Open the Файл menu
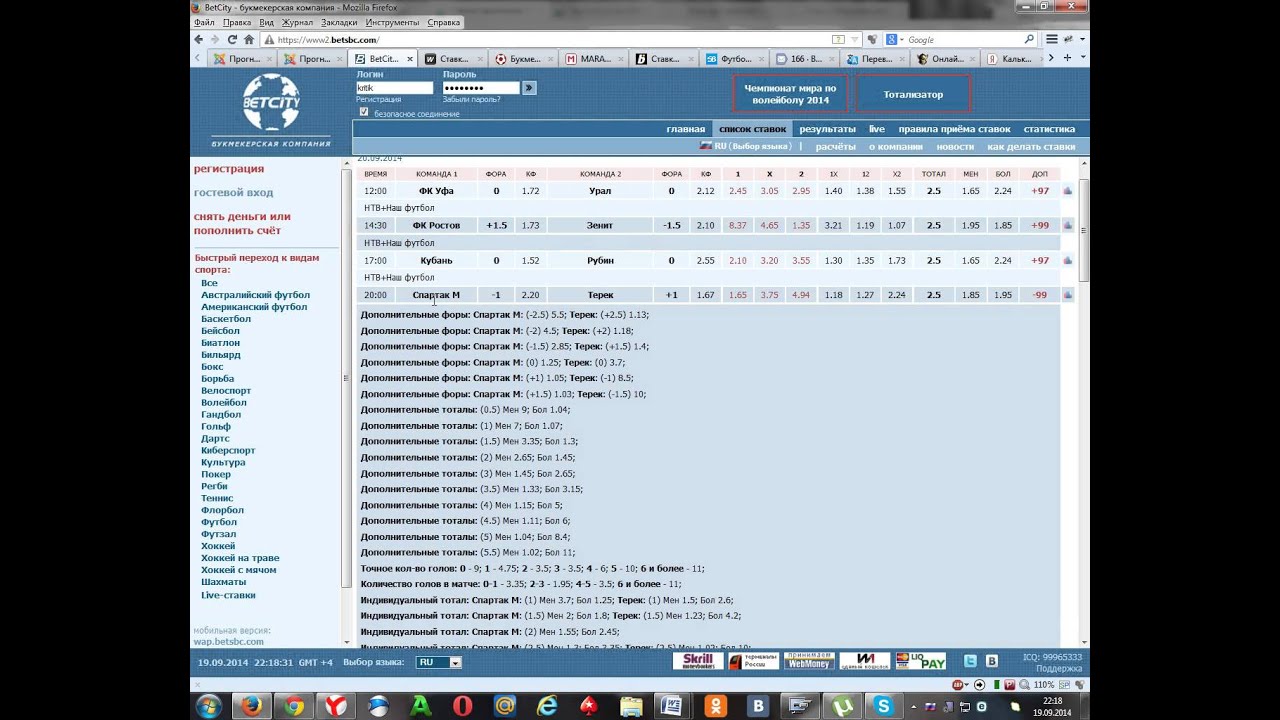 coord(204,22)
